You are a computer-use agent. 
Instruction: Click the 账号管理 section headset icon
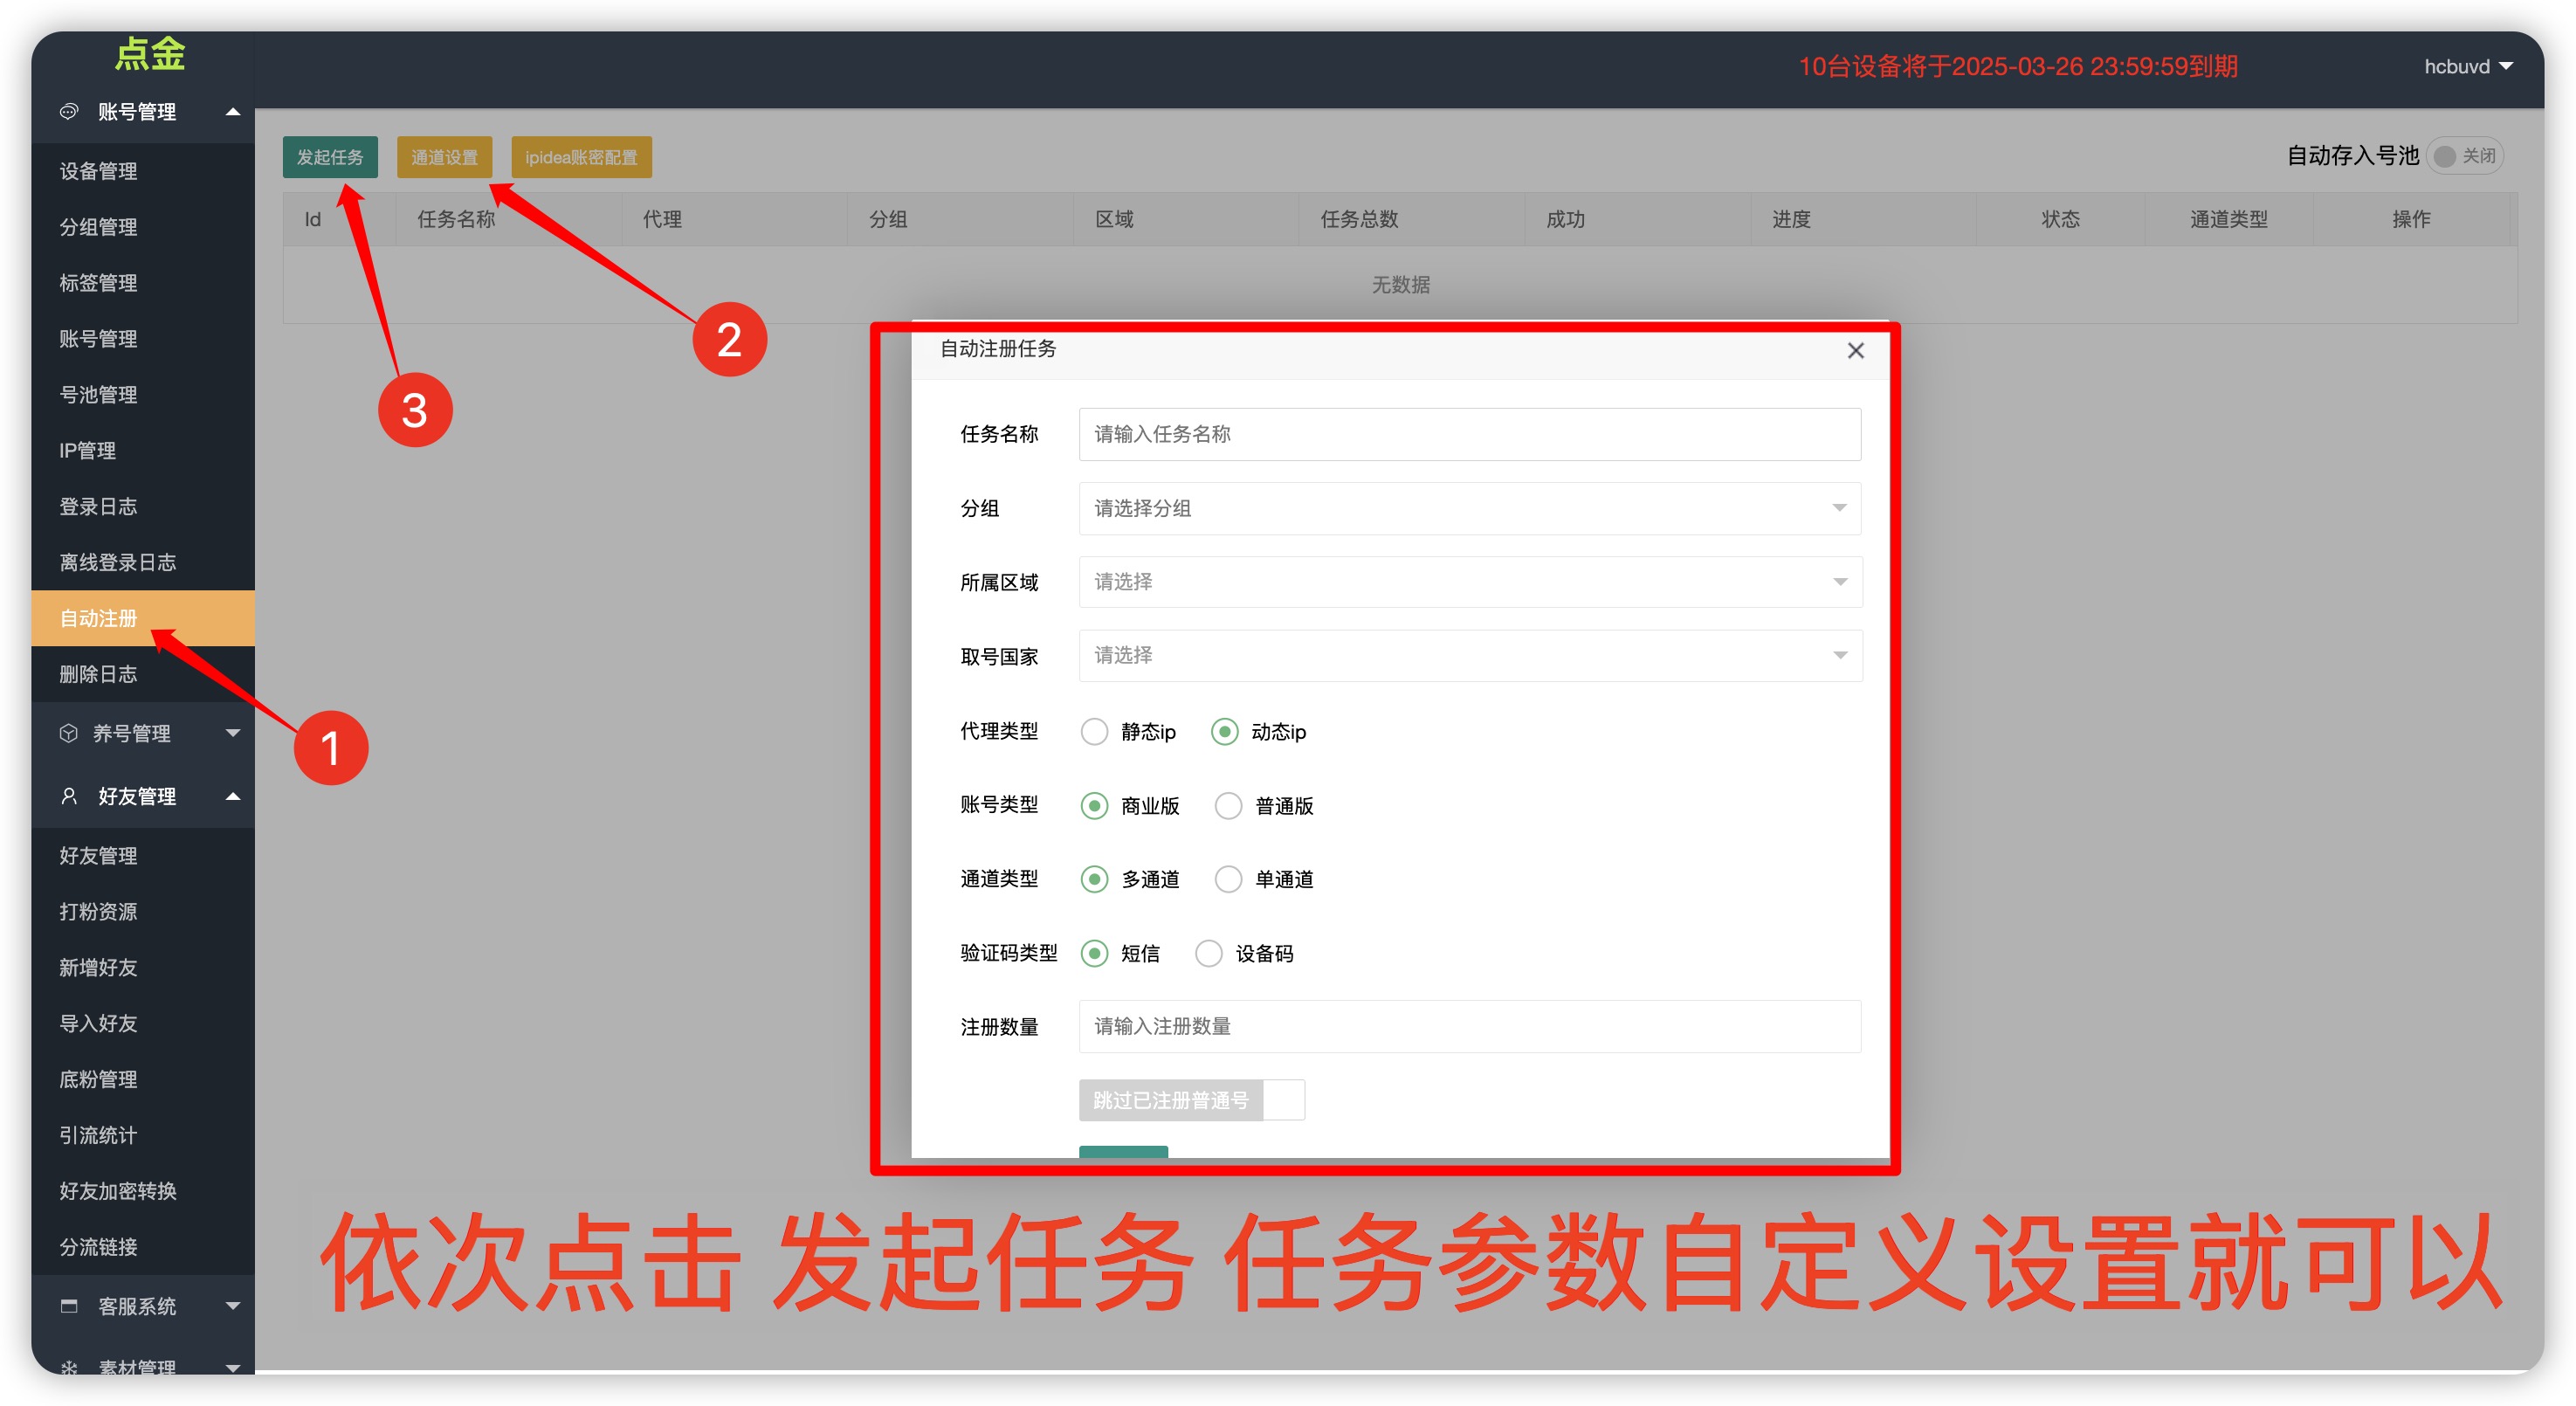coord(68,111)
